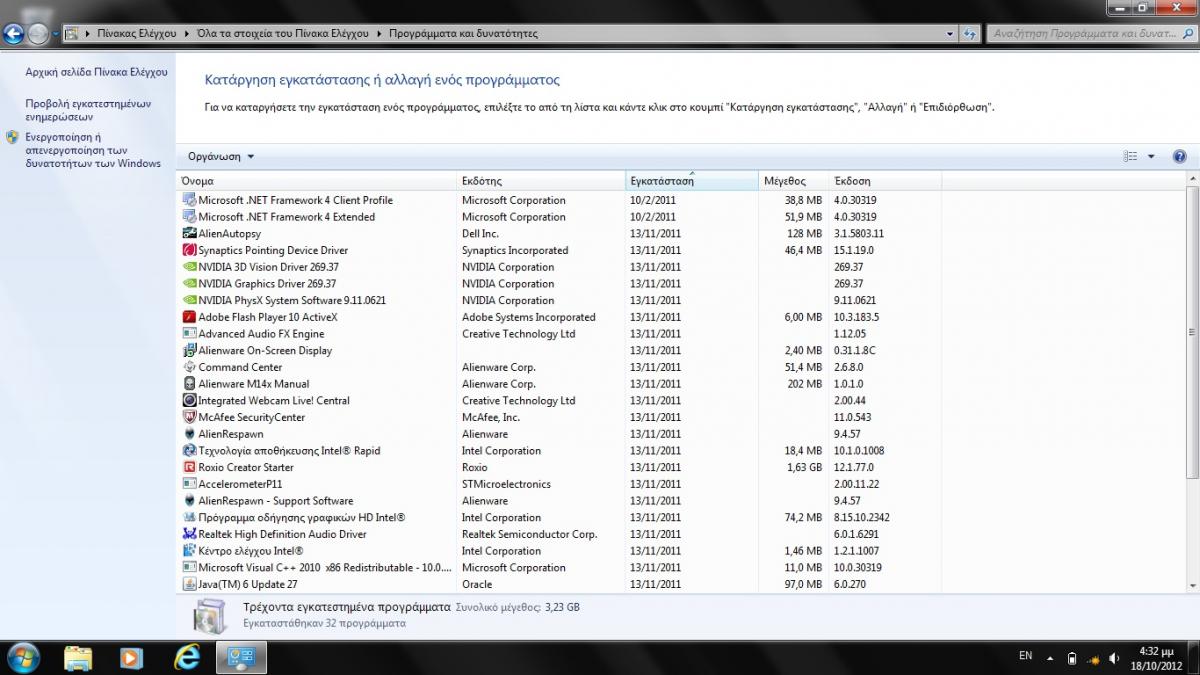Screen dimensions: 1200x675
Task: Select the NVIDIA Graphics Driver 269.37 entry
Action: coord(560,284)
